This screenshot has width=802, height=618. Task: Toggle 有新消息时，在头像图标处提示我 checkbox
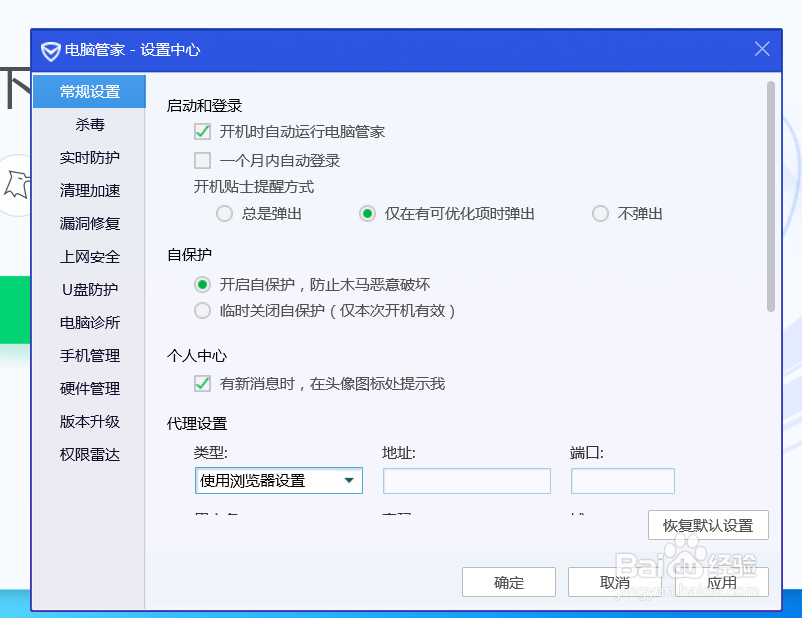pyautogui.click(x=203, y=383)
